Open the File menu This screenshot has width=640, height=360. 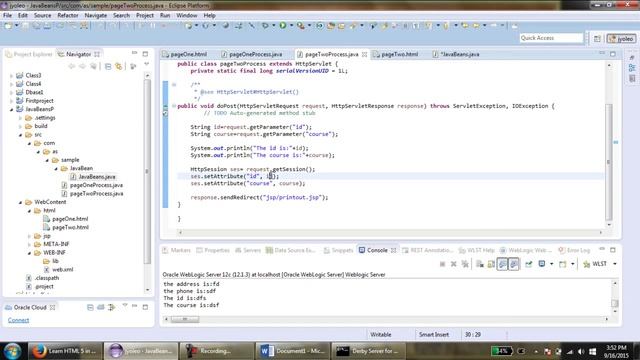coord(7,16)
